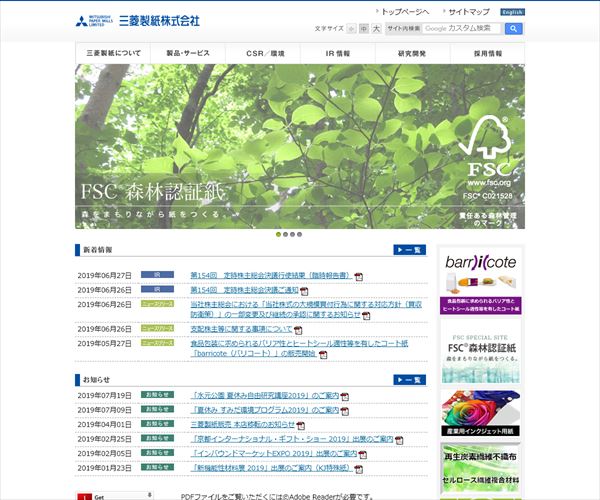
Task: Open PDF icon beside 2019年06月27日 news item
Action: click(x=359, y=276)
